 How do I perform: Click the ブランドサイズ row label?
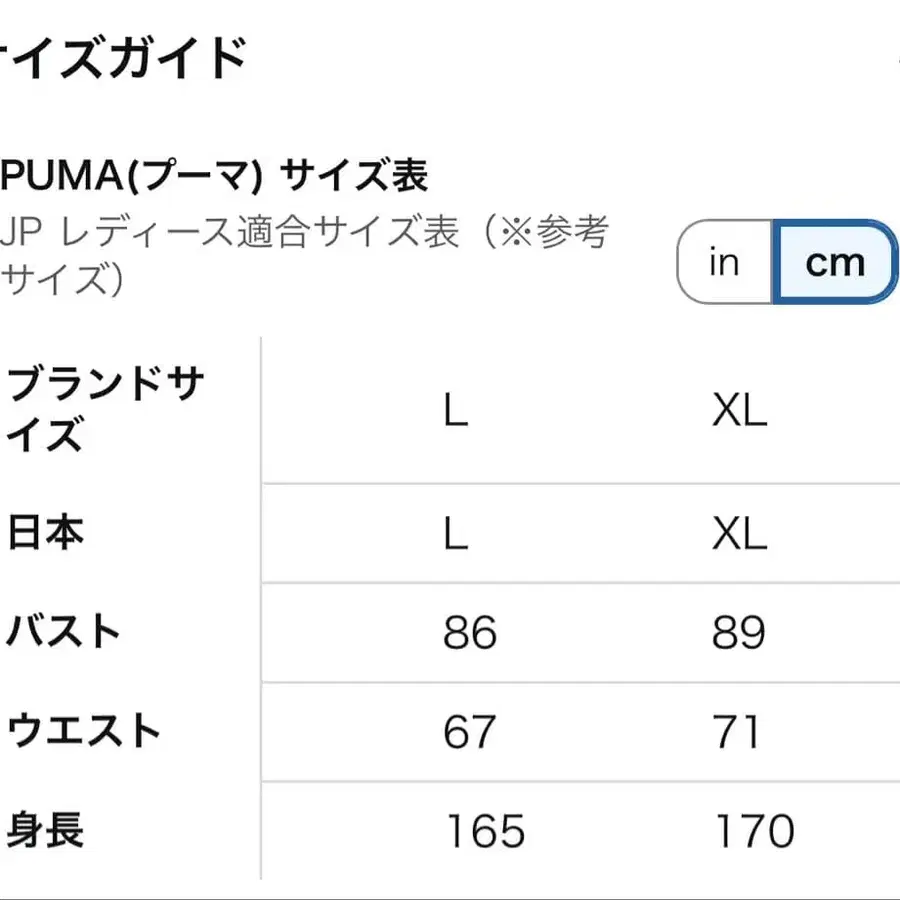pyautogui.click(x=105, y=410)
